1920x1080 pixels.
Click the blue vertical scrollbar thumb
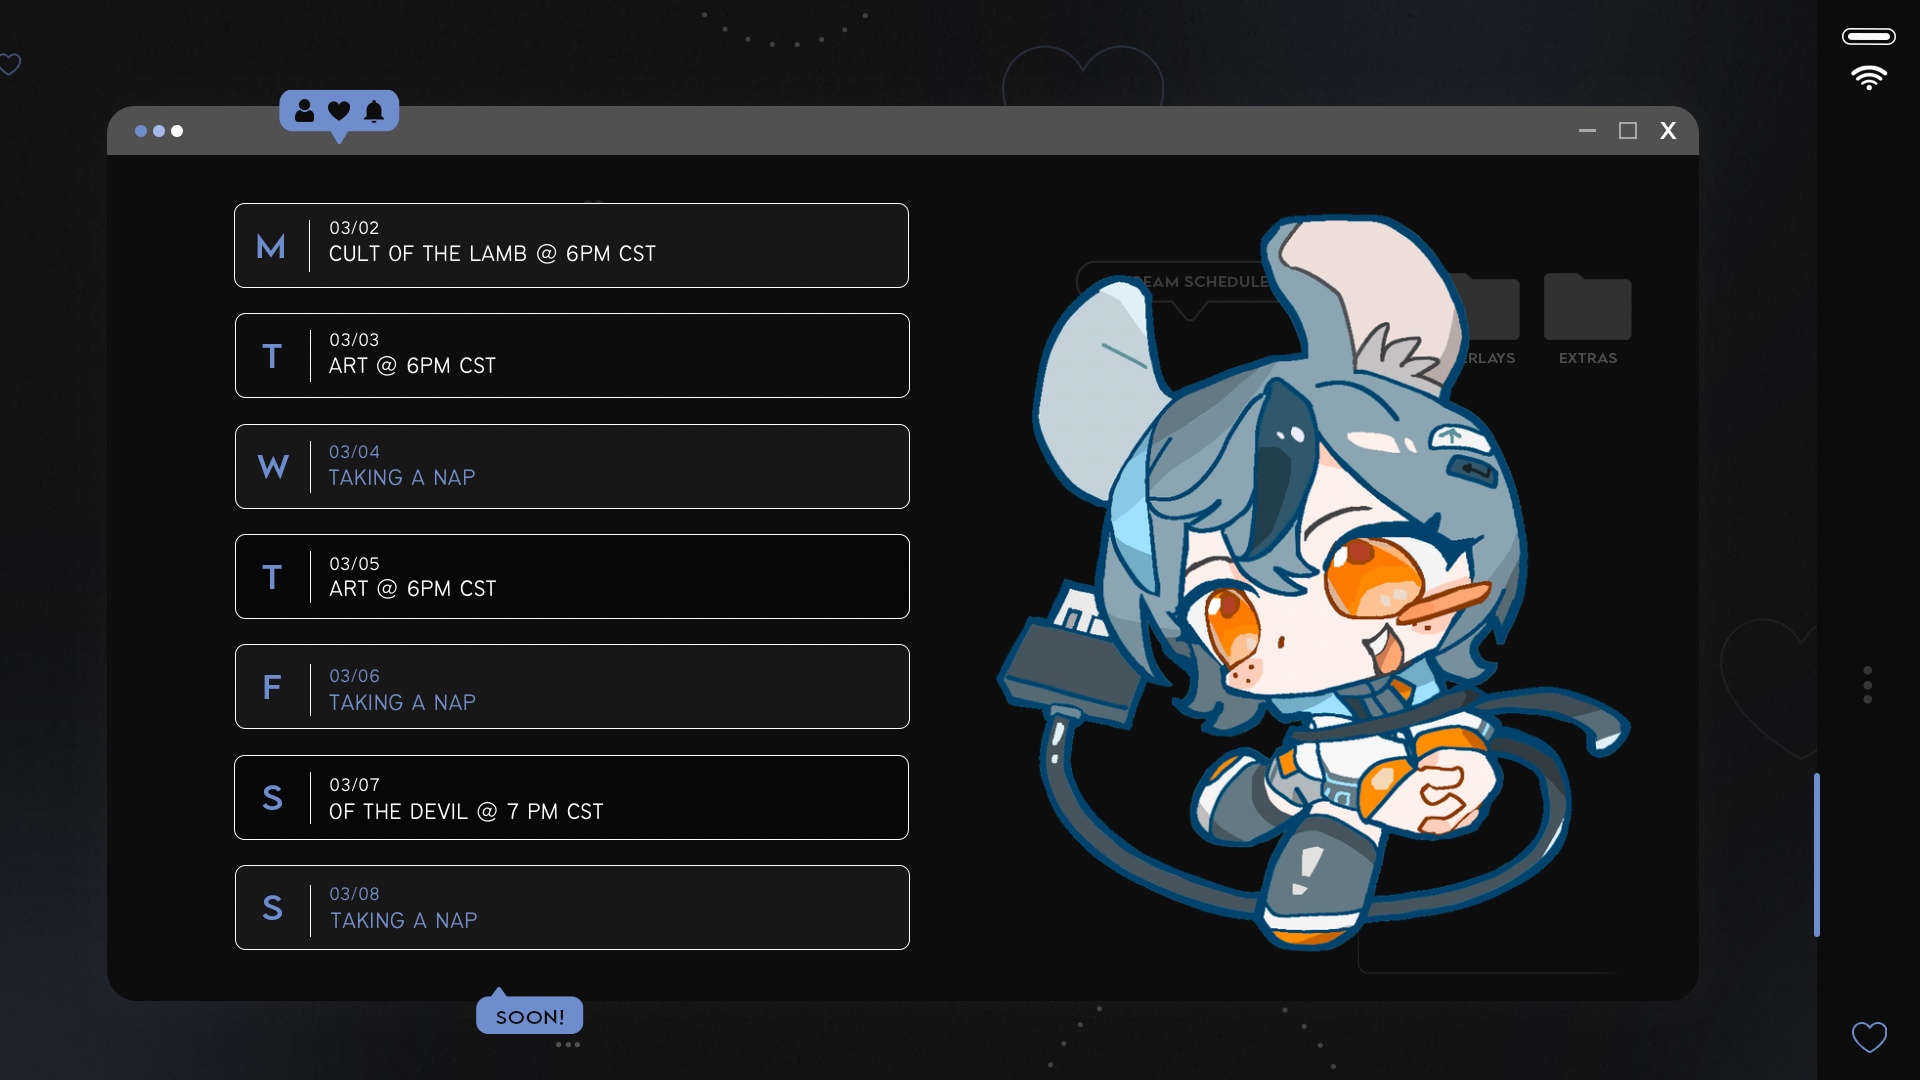(x=1816, y=855)
